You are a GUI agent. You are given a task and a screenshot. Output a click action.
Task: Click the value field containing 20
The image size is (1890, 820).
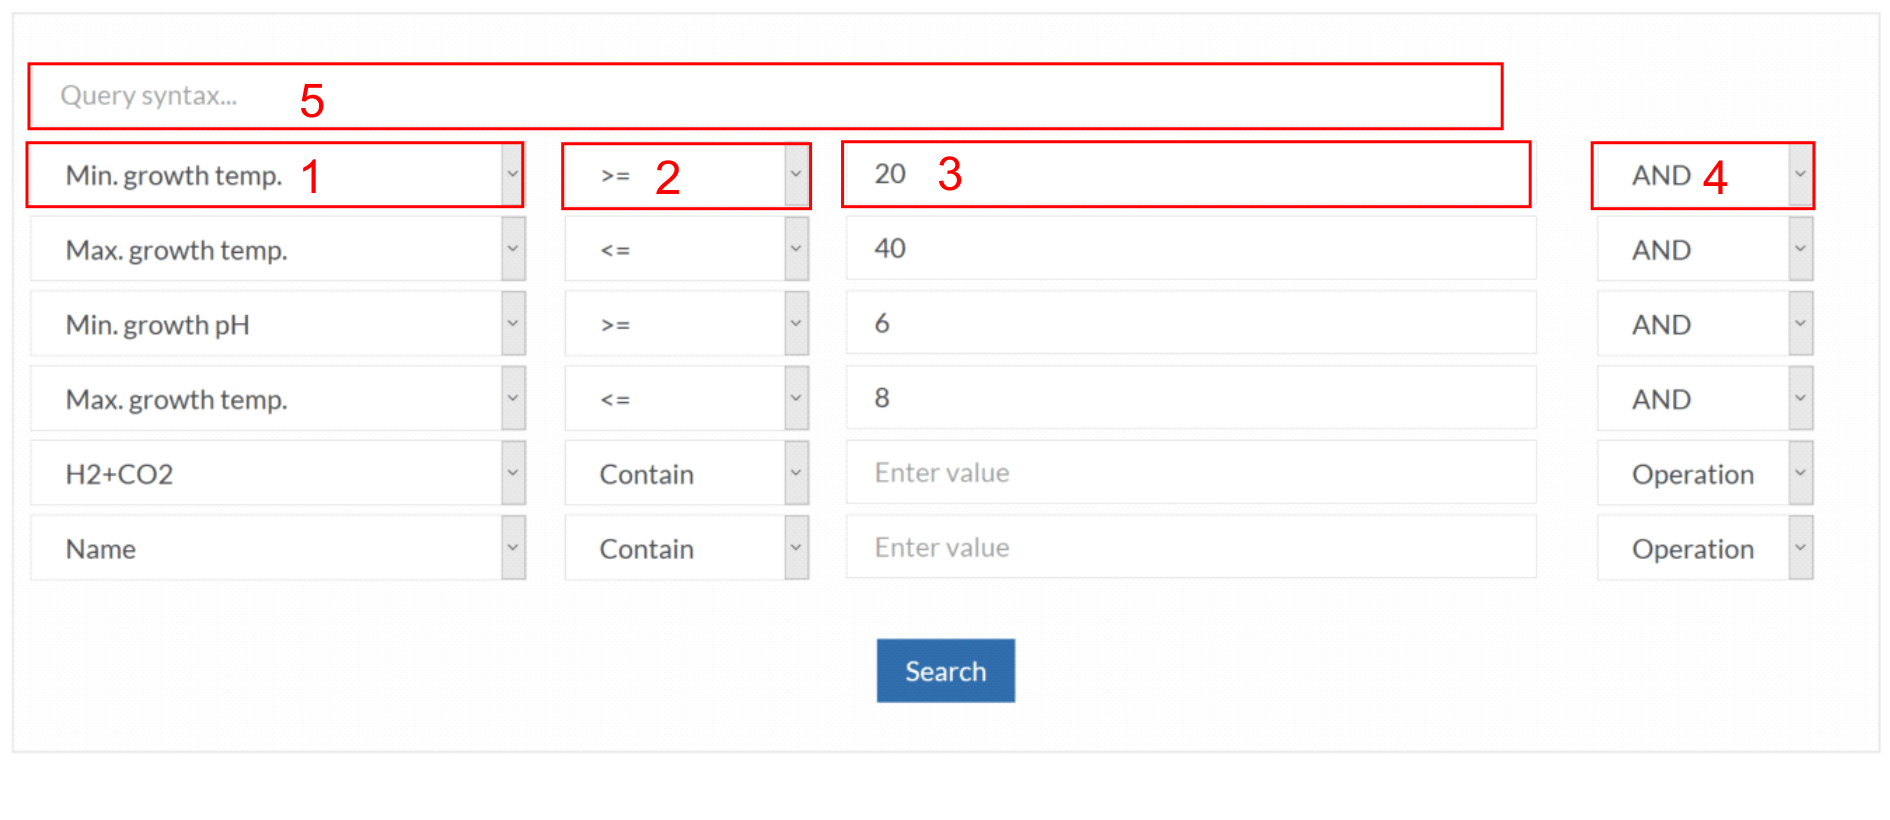coord(1190,174)
